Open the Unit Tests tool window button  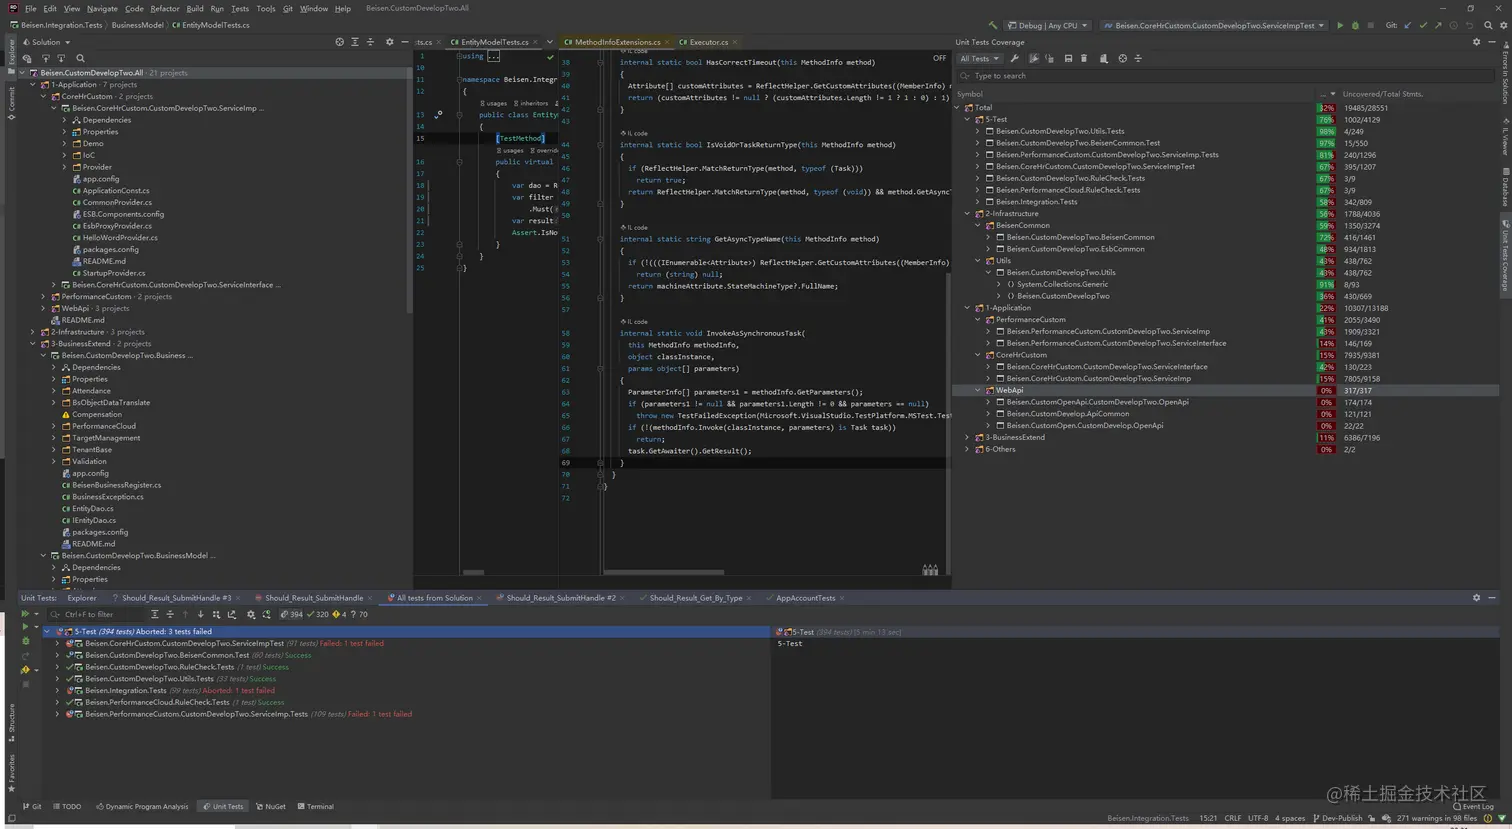[x=223, y=806]
